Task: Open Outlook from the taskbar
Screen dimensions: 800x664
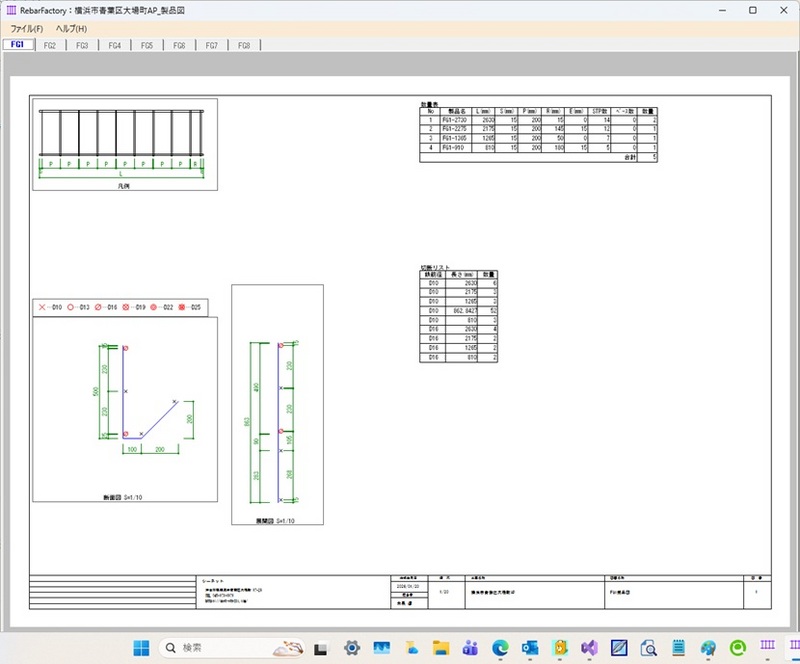Action: tap(530, 647)
